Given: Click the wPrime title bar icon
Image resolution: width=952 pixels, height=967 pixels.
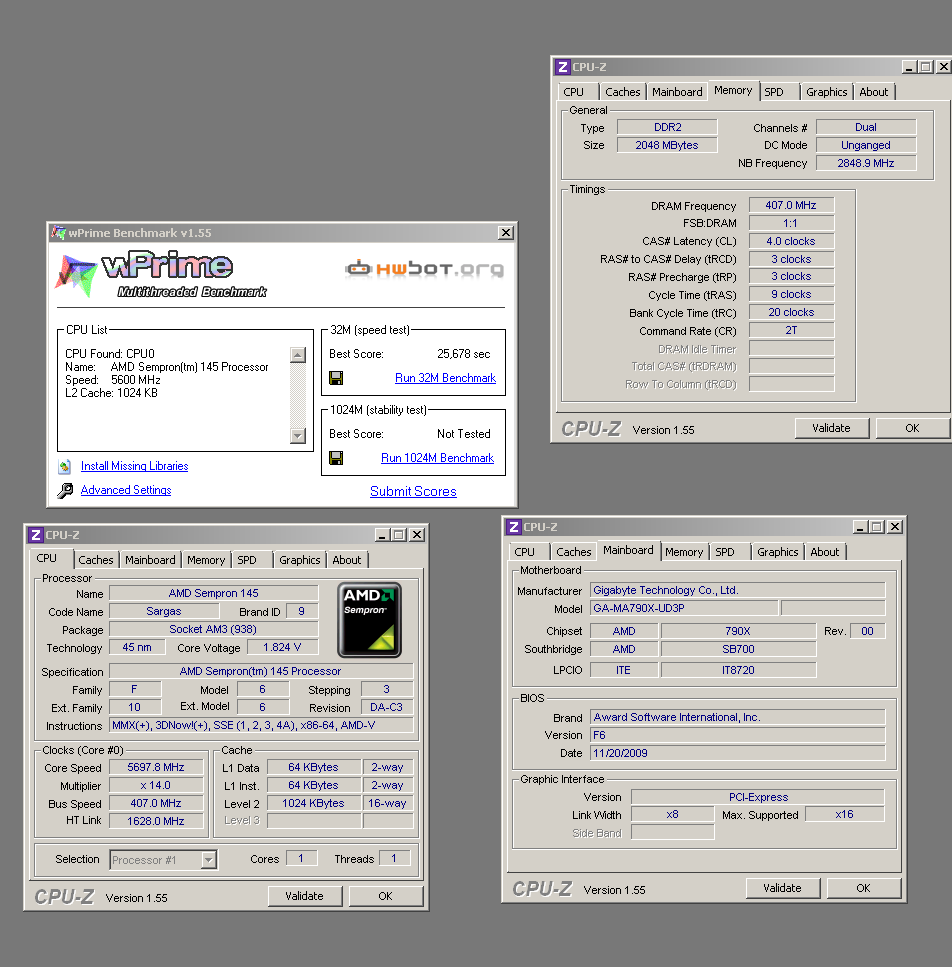Looking at the screenshot, I should pos(59,232).
